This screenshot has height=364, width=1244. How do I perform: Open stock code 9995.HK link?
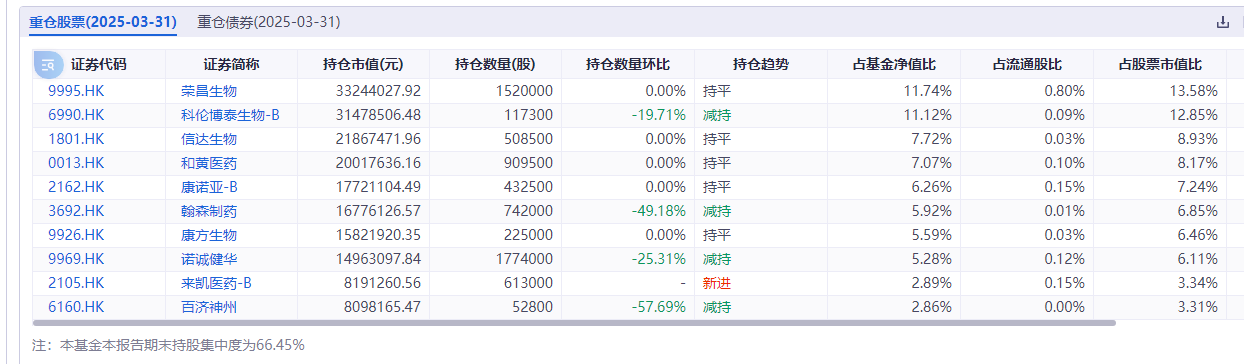pyautogui.click(x=76, y=91)
